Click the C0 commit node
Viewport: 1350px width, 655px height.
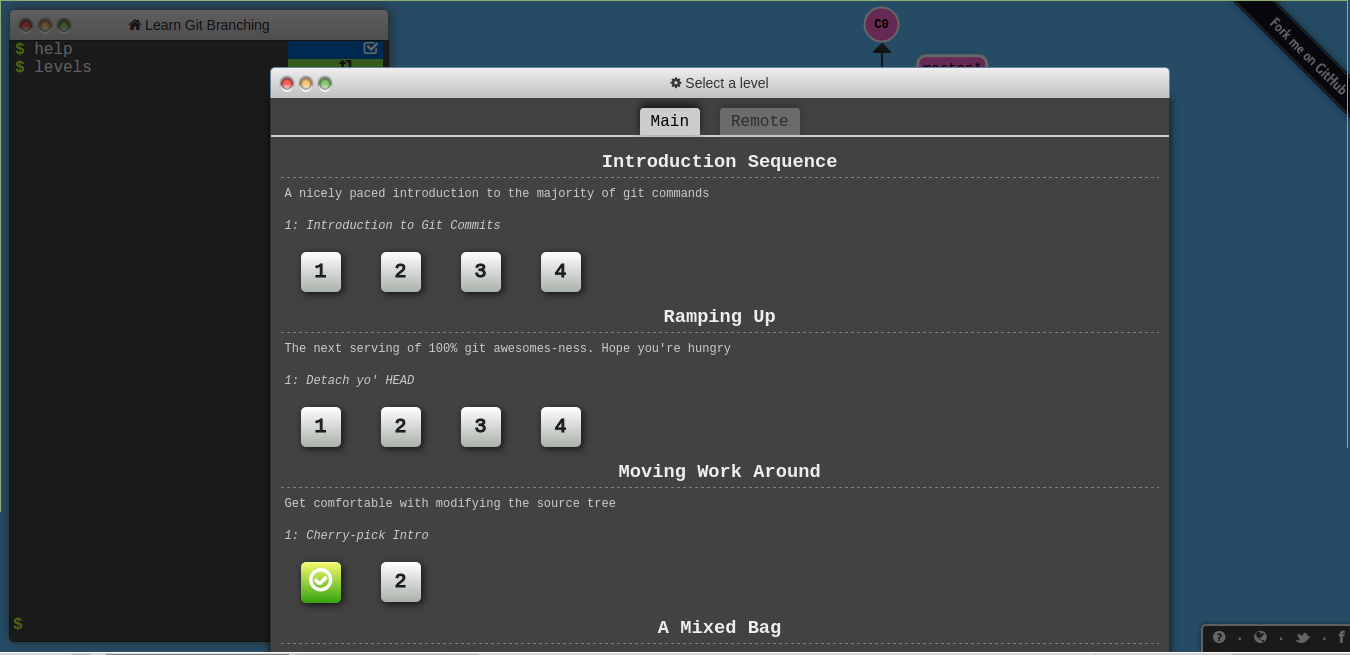tap(881, 24)
